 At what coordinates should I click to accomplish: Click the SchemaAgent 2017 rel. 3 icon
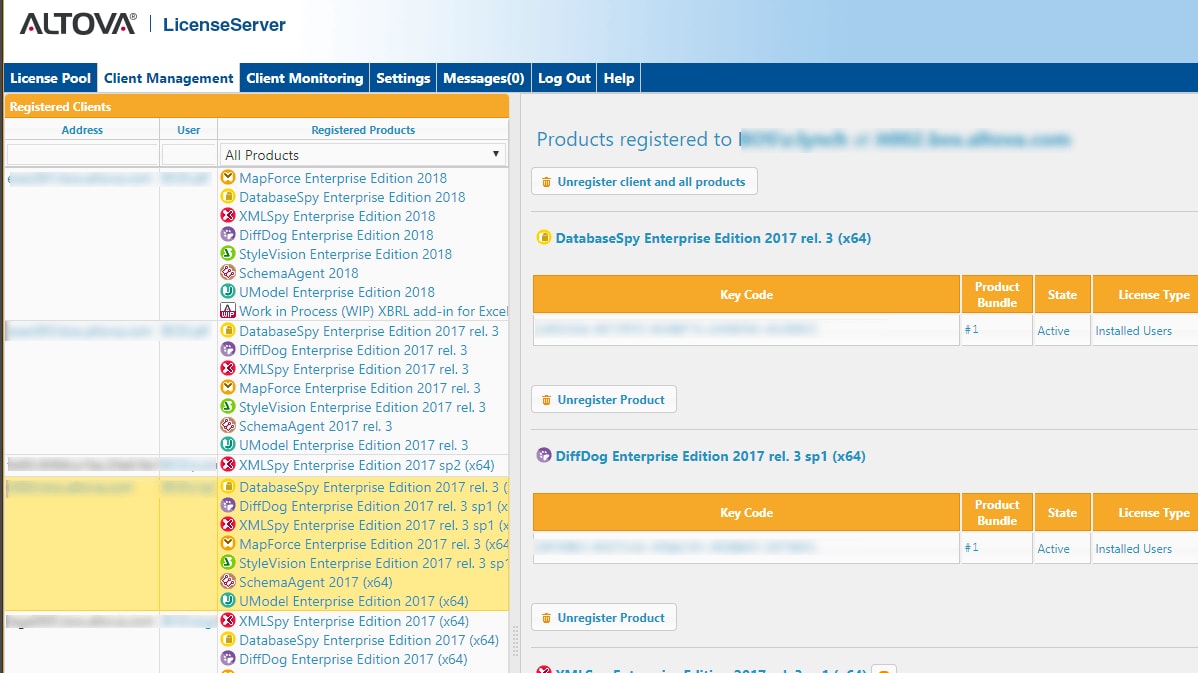coord(228,425)
